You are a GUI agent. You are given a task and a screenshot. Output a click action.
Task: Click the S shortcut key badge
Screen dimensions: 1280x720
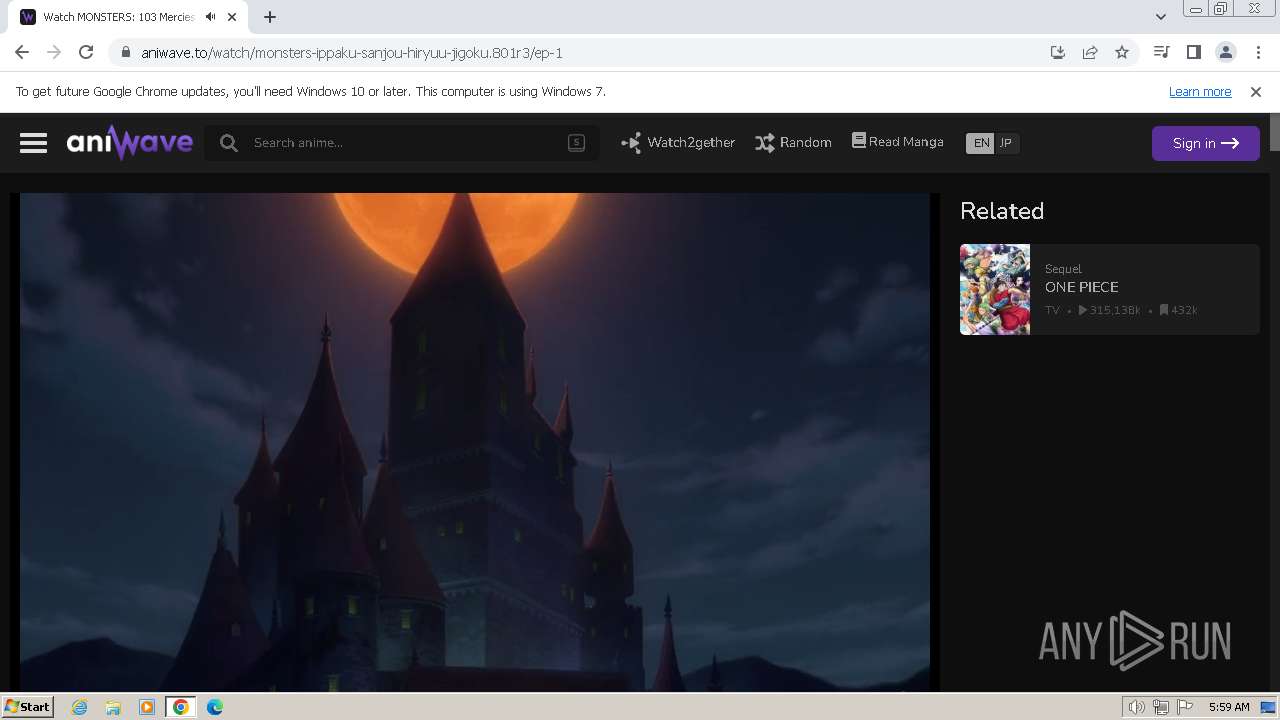coord(576,142)
